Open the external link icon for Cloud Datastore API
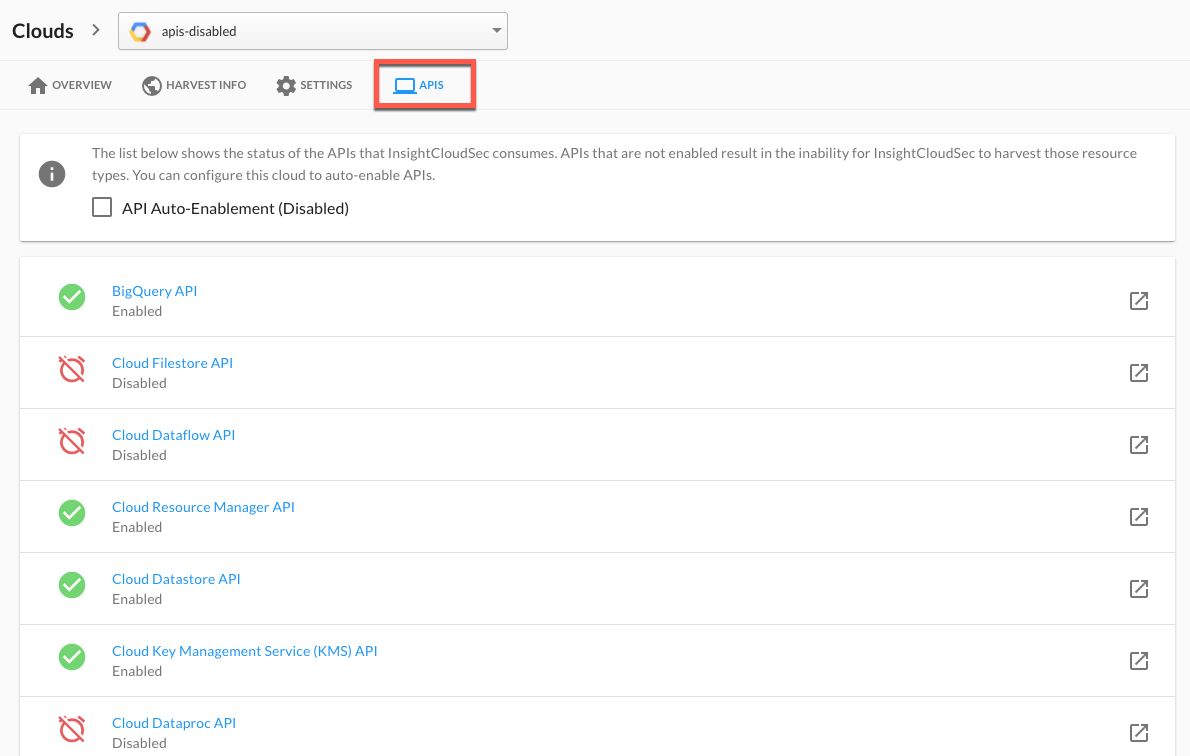Screen dimensions: 1190x756 click(x=1138, y=589)
